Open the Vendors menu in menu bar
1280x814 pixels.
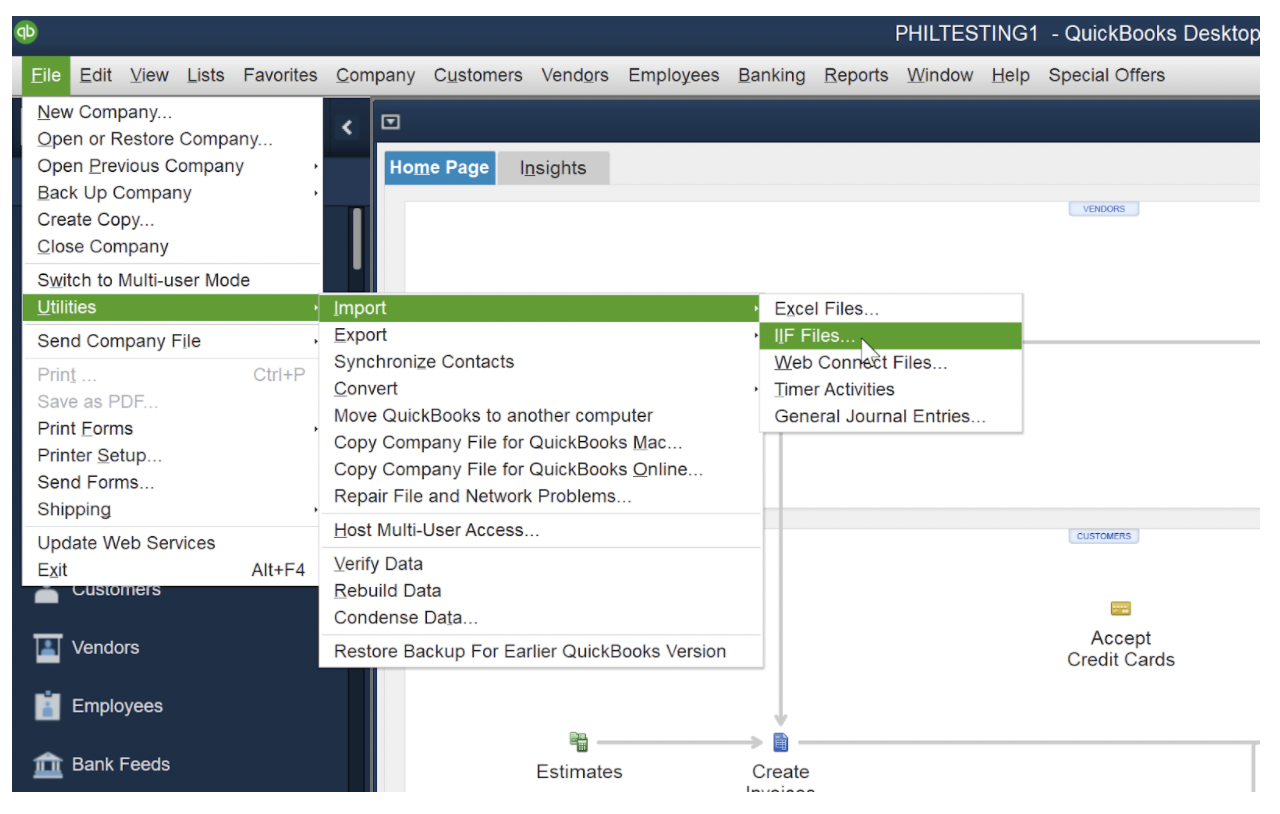point(575,75)
